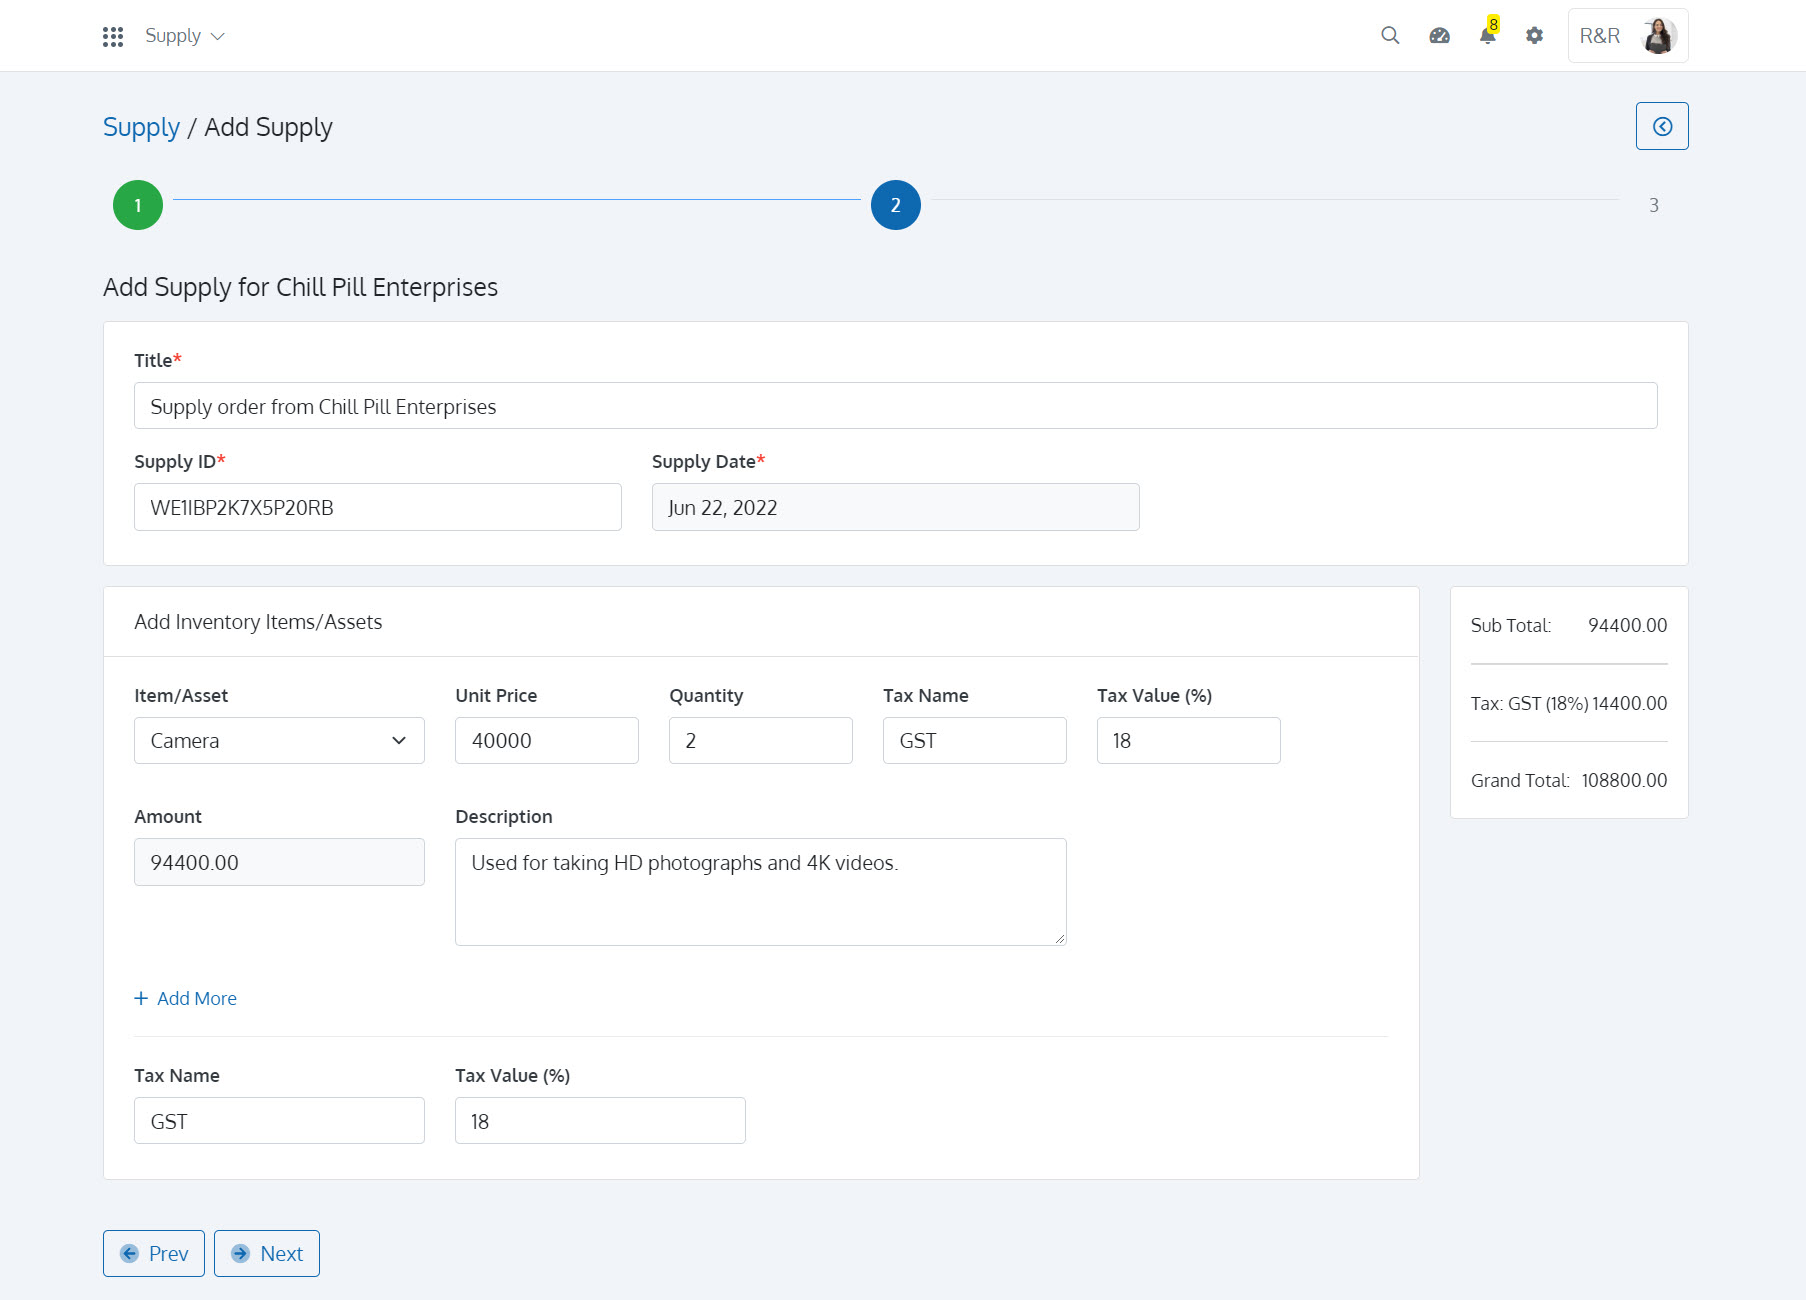This screenshot has width=1806, height=1300.
Task: Expand the Supply module dropdown
Action: point(185,36)
